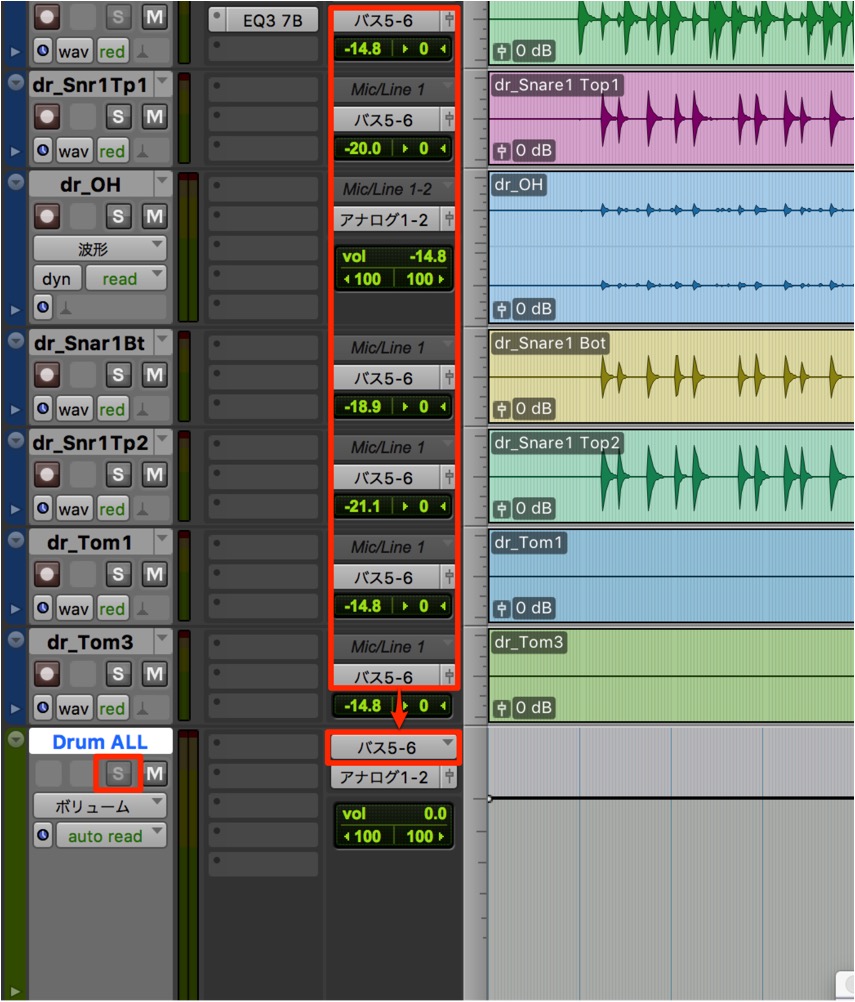Record-enable the dr_OH track
Image resolution: width=855 pixels, height=1002 pixels.
(x=47, y=217)
